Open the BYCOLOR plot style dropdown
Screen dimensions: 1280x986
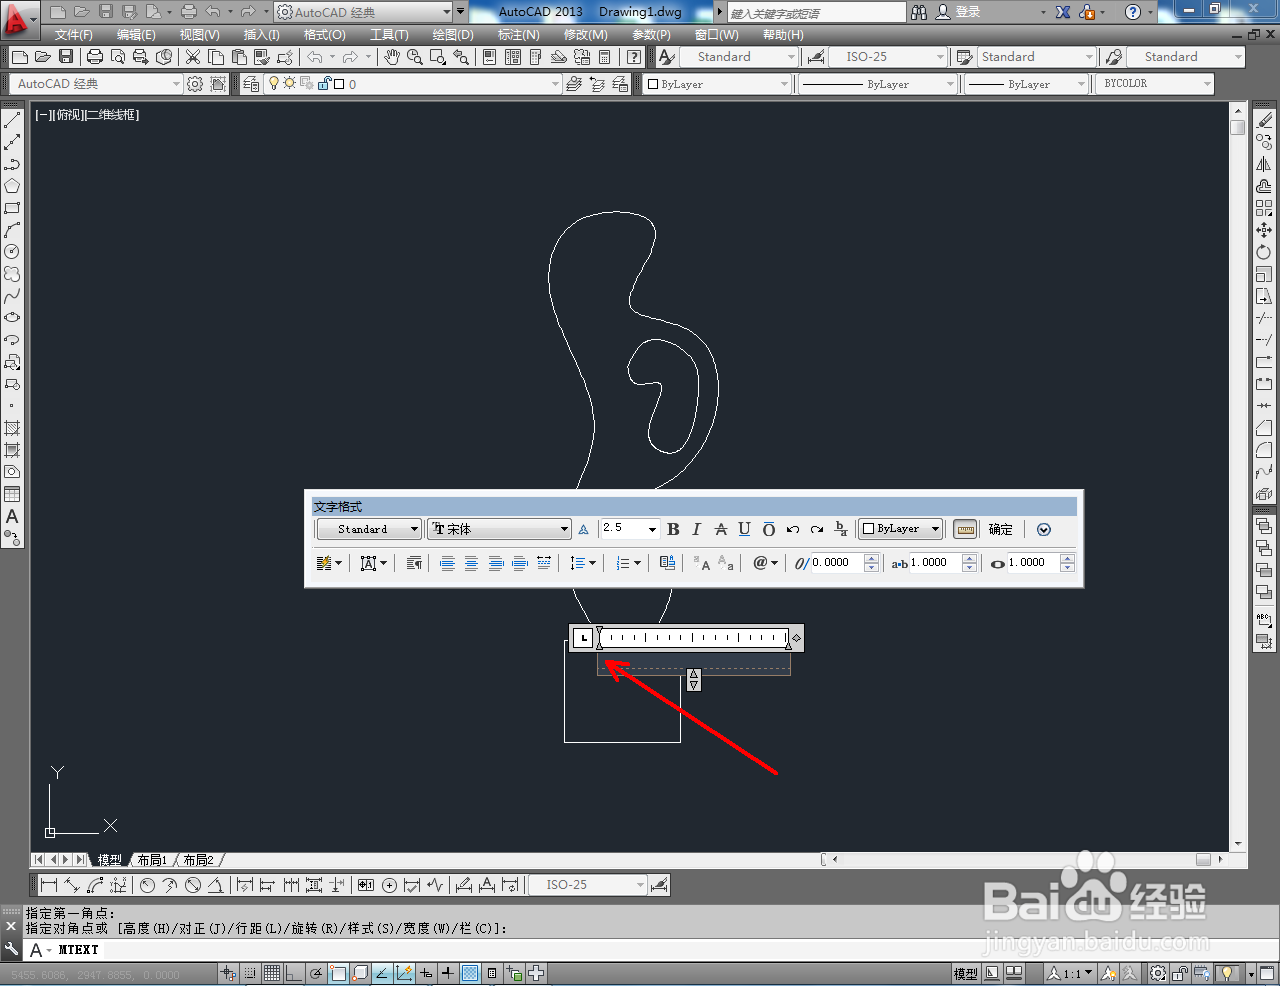click(x=1156, y=84)
